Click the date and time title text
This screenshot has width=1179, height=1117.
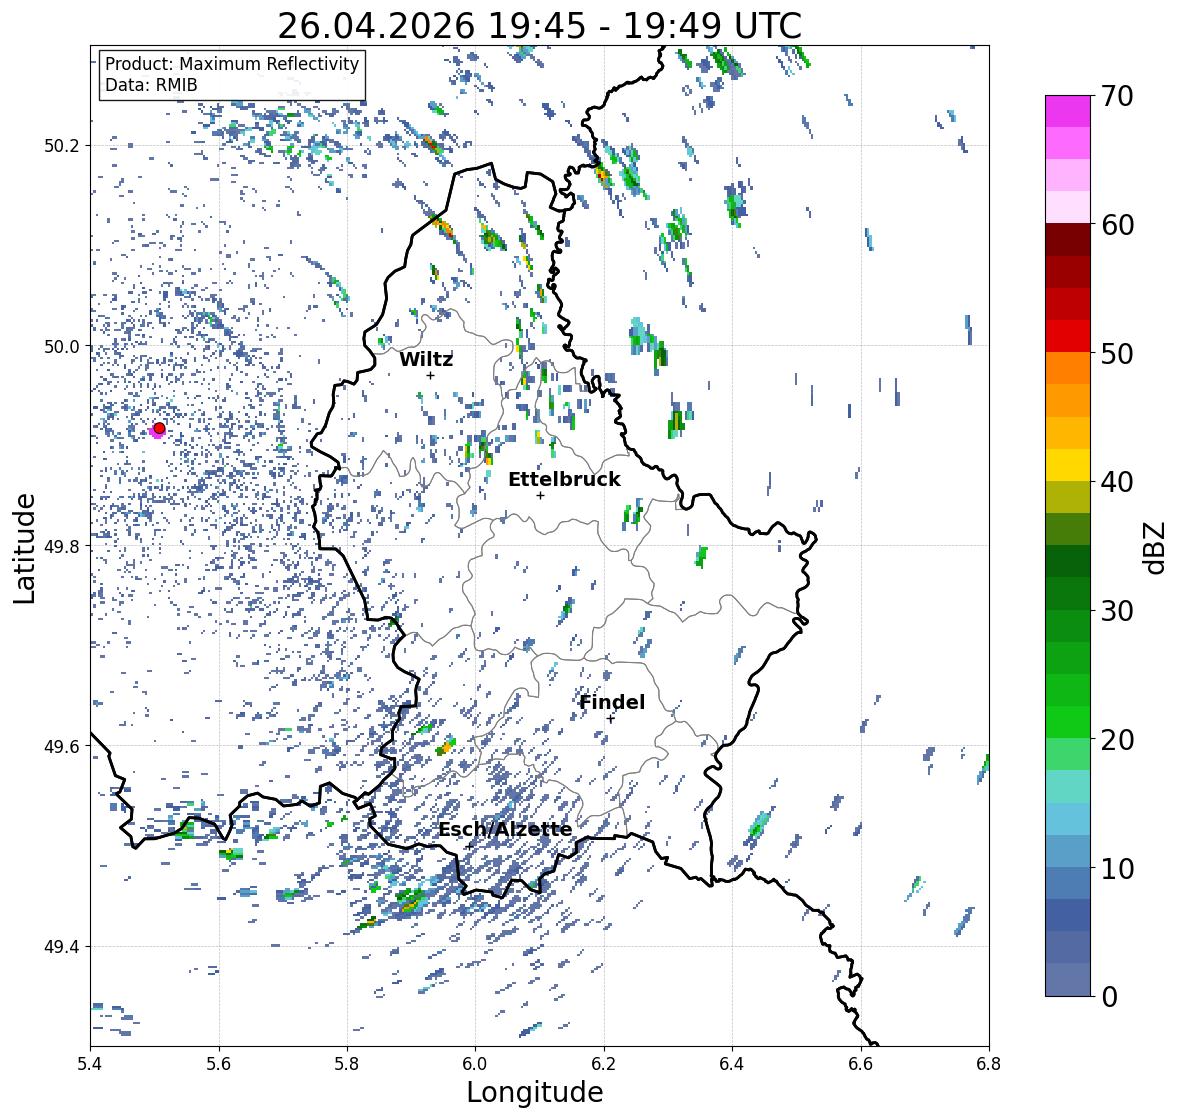(540, 26)
